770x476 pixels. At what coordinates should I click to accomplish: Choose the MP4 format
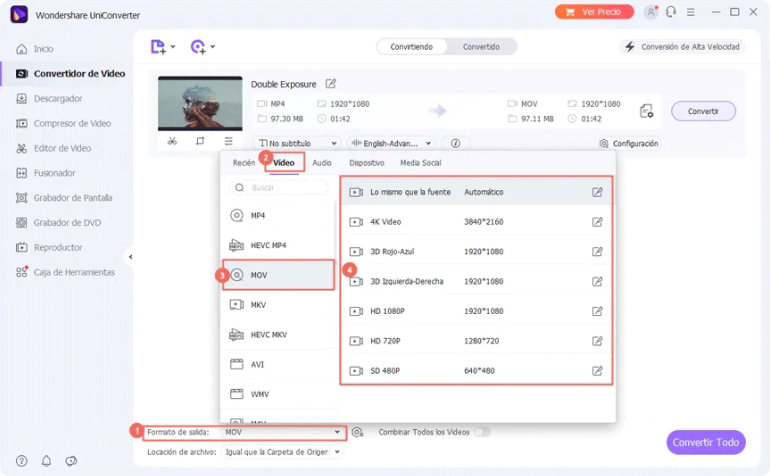pos(278,215)
